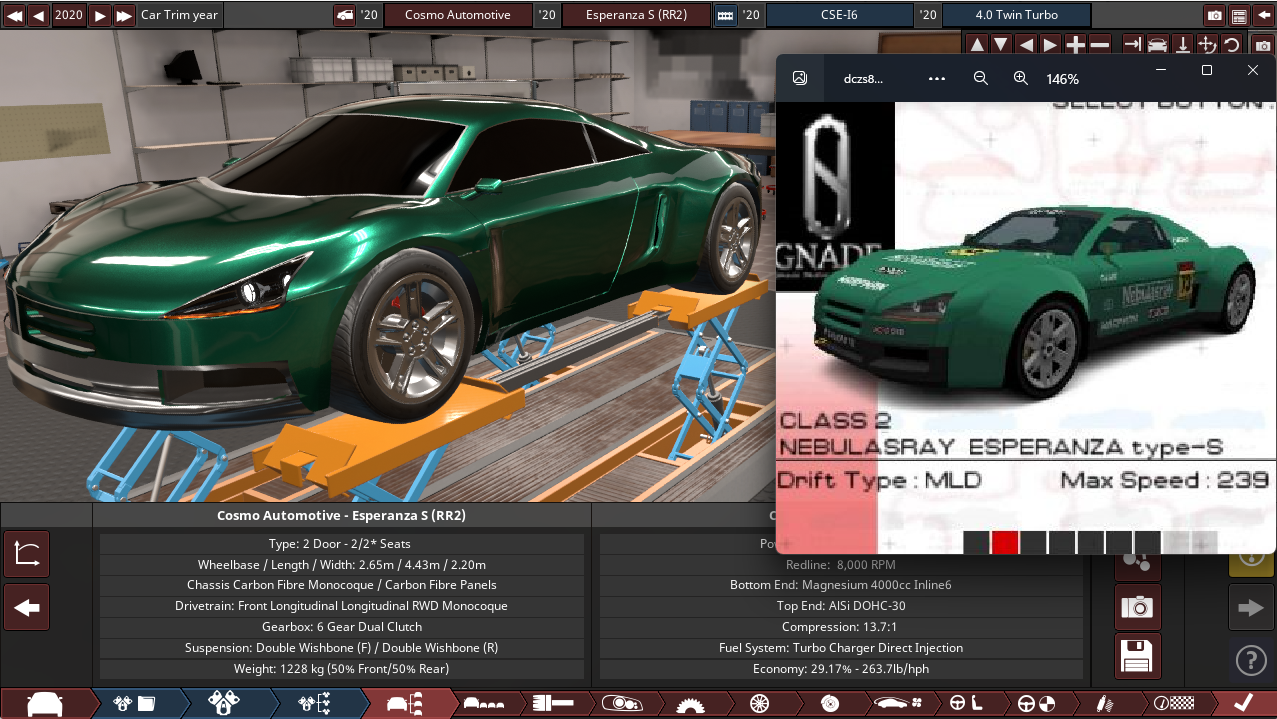The image size is (1277, 719).
Task: Open the three-dot menu in photo viewer
Action: coord(937,78)
